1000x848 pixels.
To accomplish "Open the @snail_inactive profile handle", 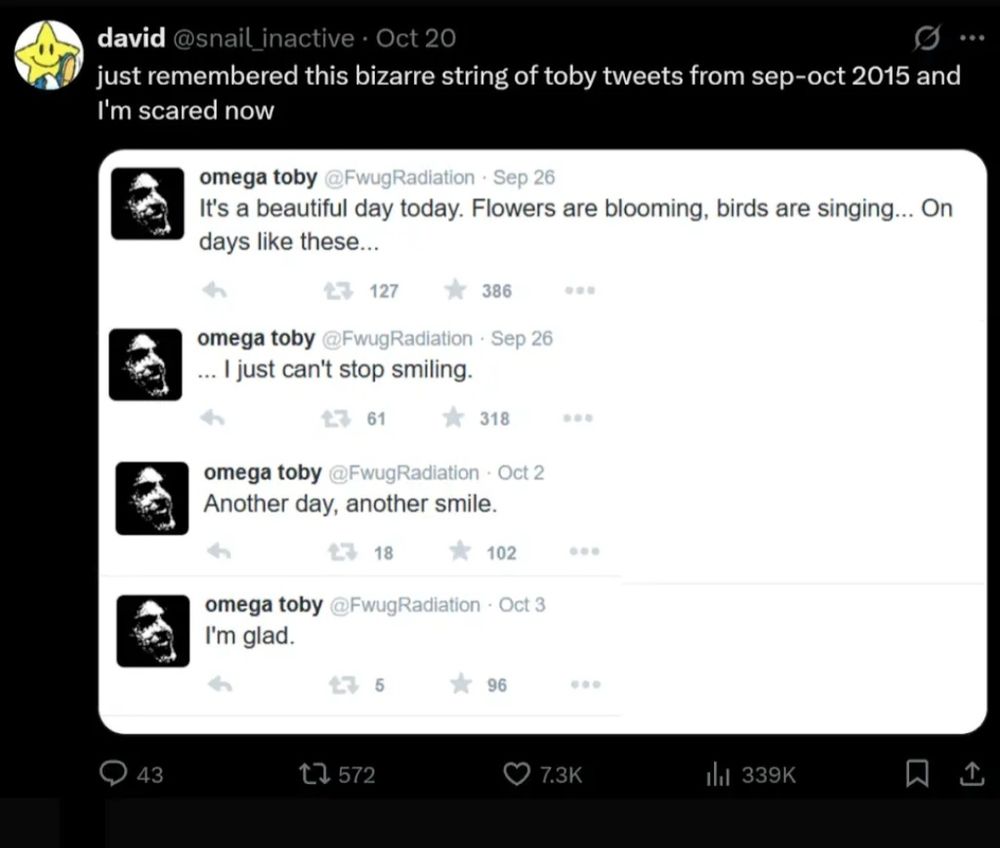I will click(x=264, y=38).
